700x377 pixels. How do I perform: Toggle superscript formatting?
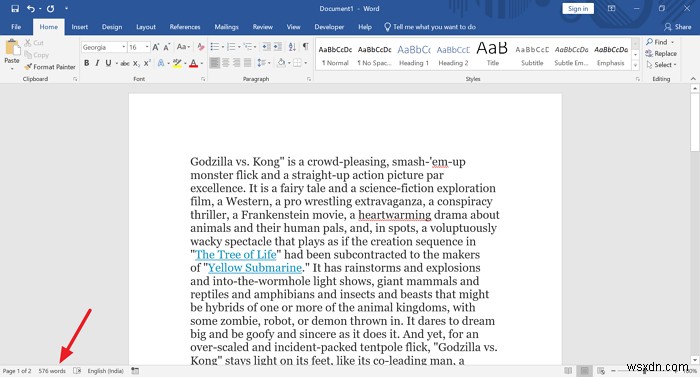pyautogui.click(x=147, y=63)
